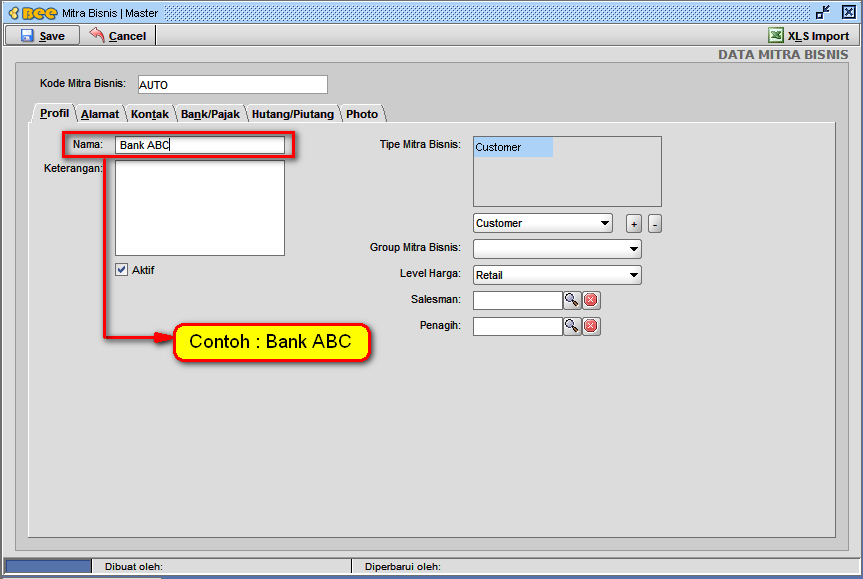Expand the Group Mitra Bisnis dropdown
This screenshot has height=579, width=863.
coord(557,249)
